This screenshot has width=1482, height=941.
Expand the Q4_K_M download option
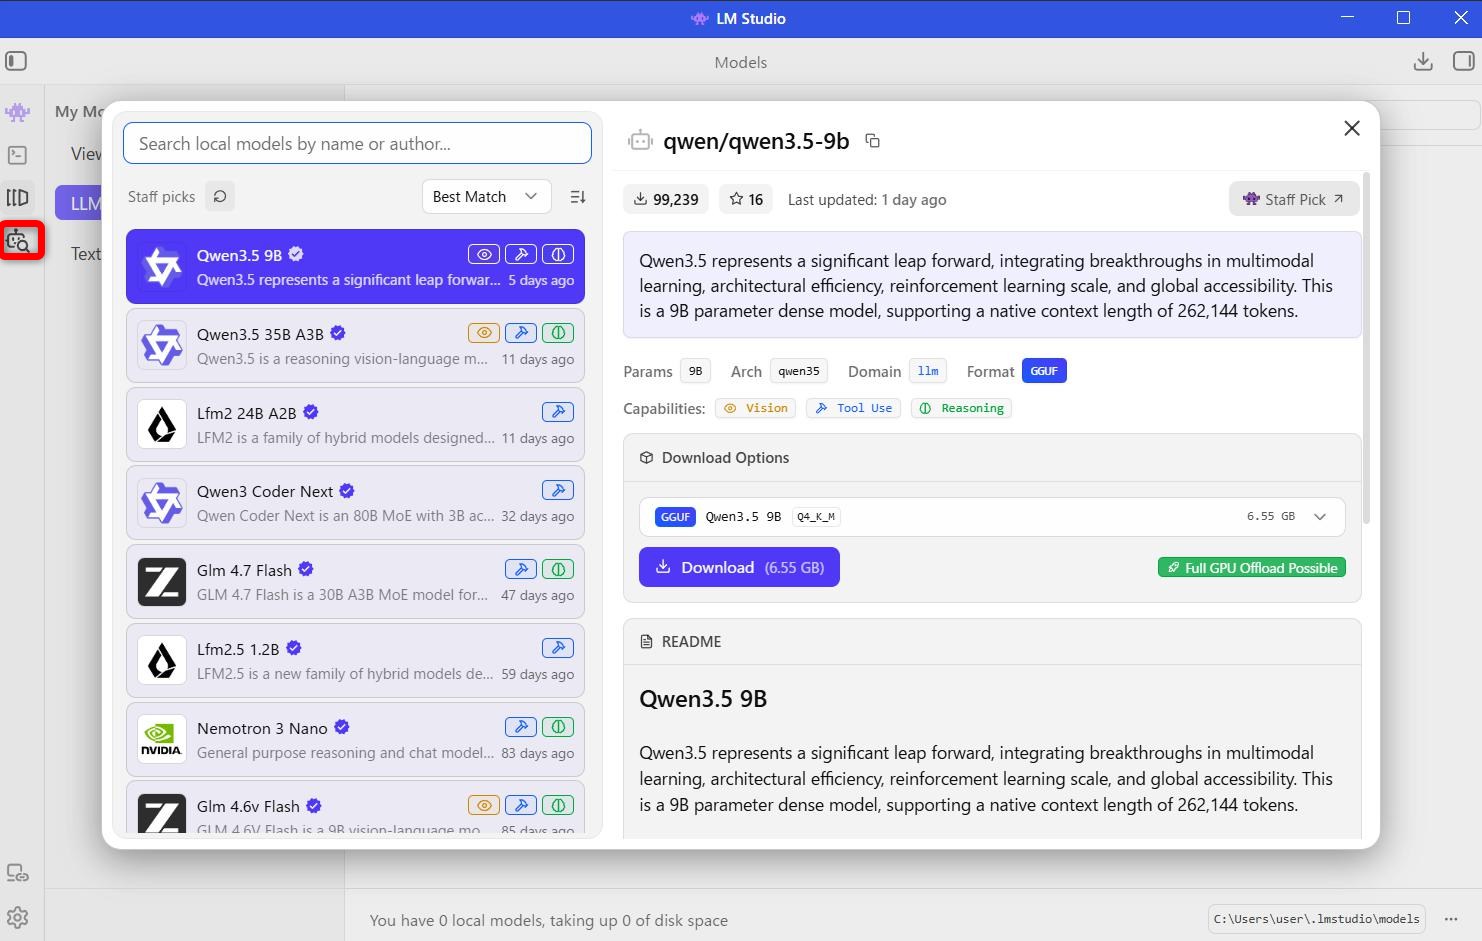(1319, 517)
